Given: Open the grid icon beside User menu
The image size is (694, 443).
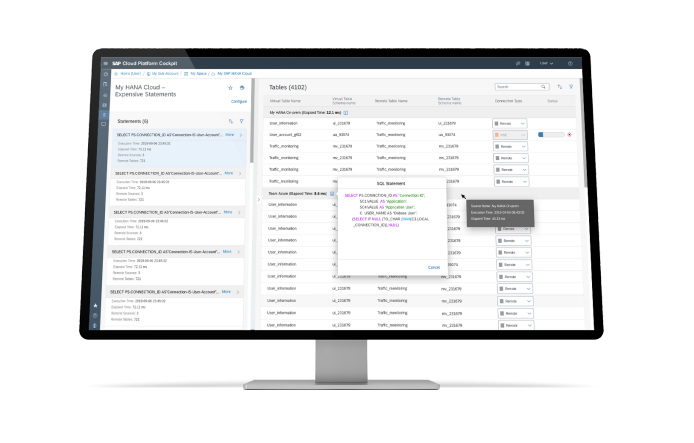Looking at the screenshot, I should pyautogui.click(x=528, y=63).
